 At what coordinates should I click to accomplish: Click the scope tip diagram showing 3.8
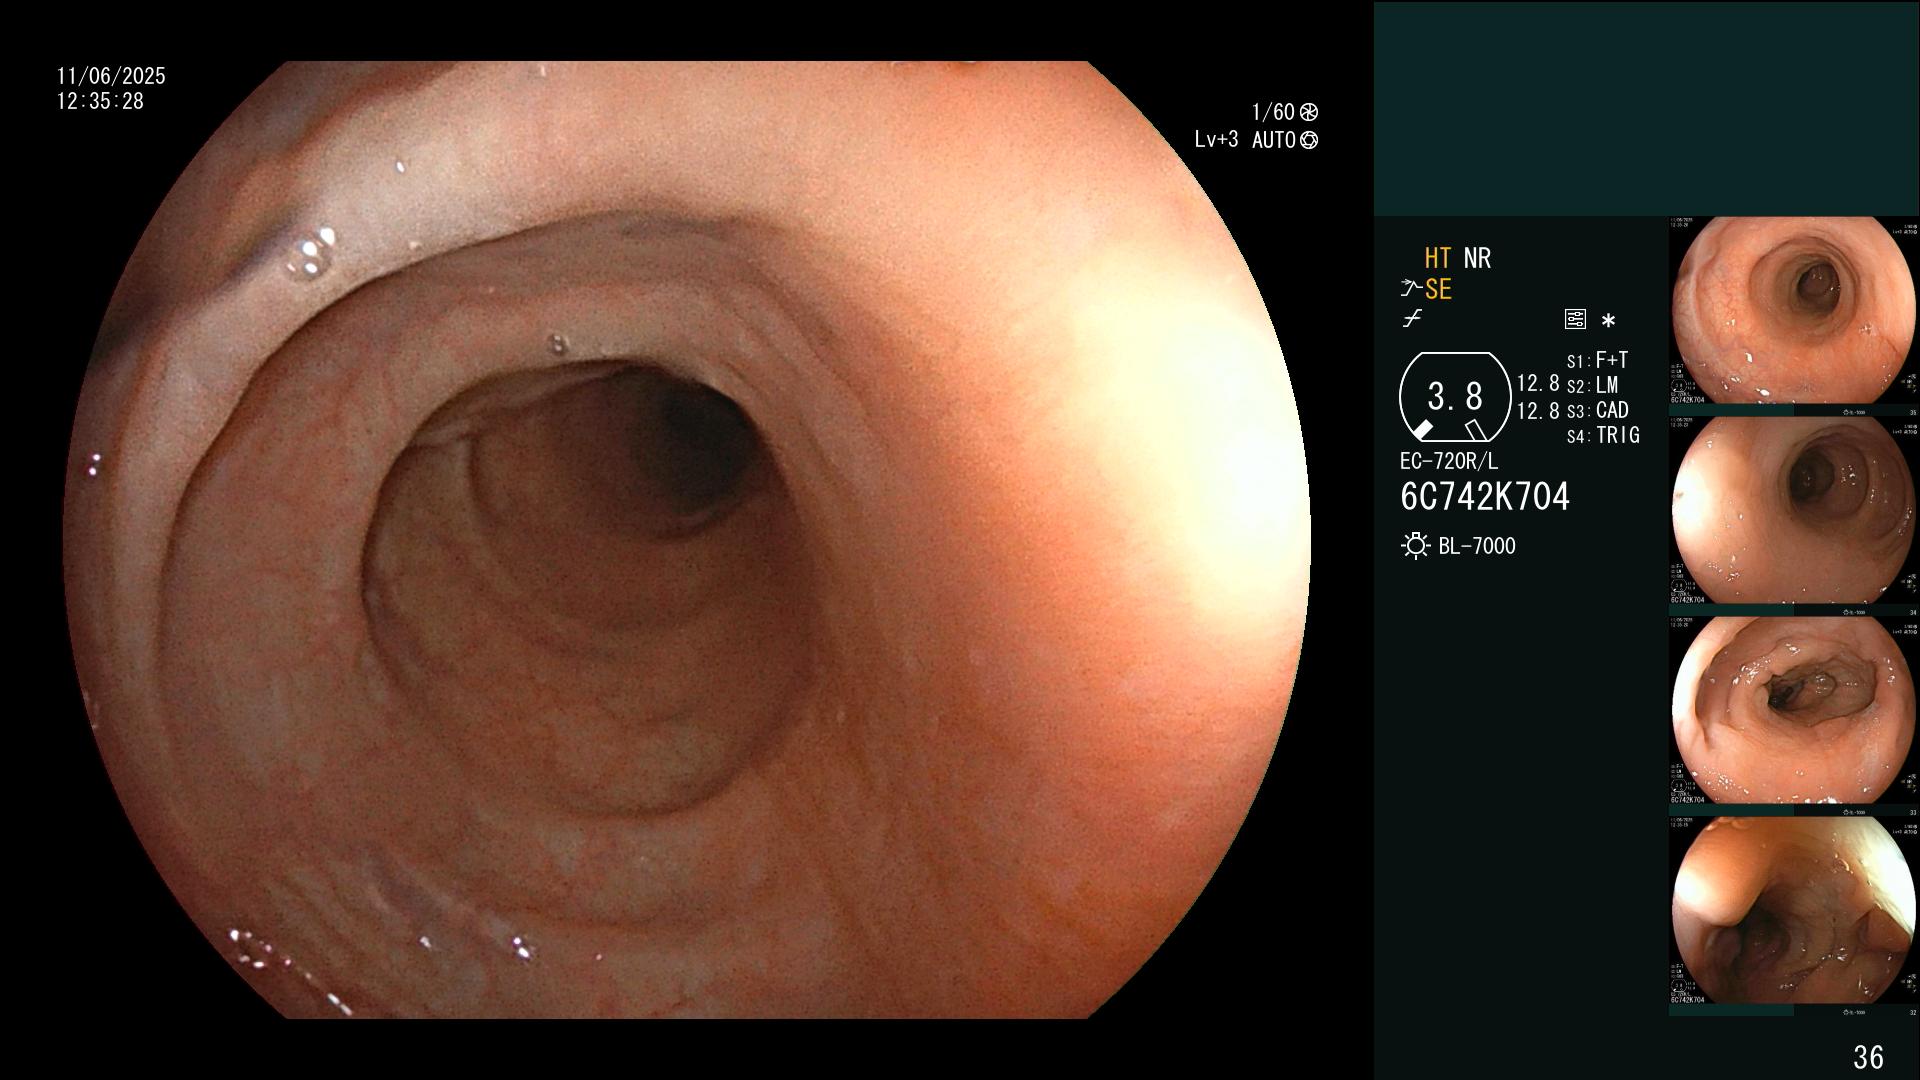click(1455, 397)
